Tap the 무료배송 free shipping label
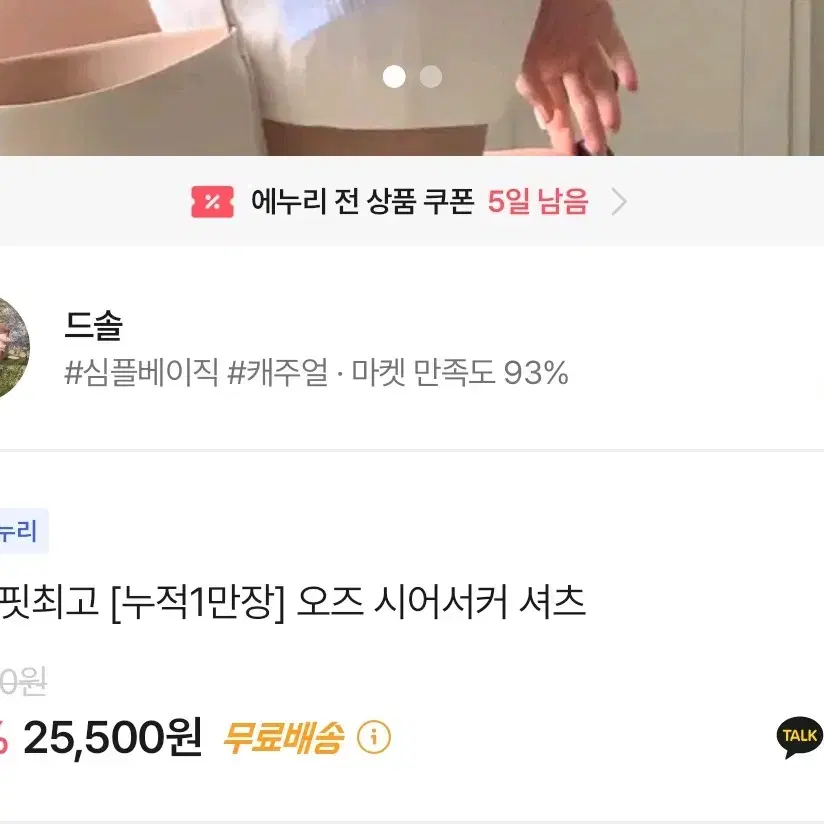This screenshot has height=824, width=824. (284, 738)
